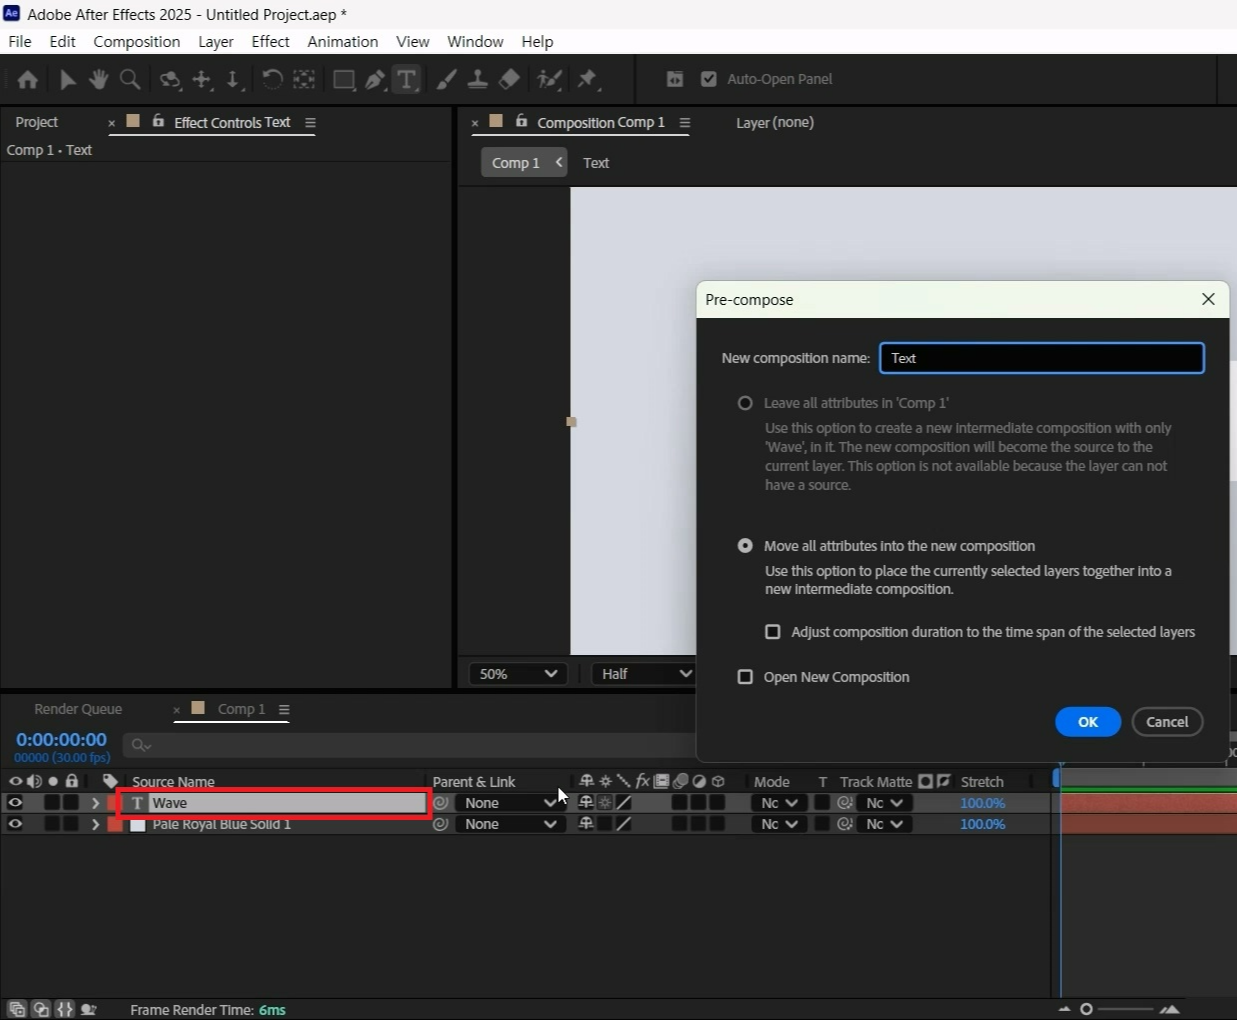The height and width of the screenshot is (1020, 1237).
Task: Open the Layer menu
Action: [216, 41]
